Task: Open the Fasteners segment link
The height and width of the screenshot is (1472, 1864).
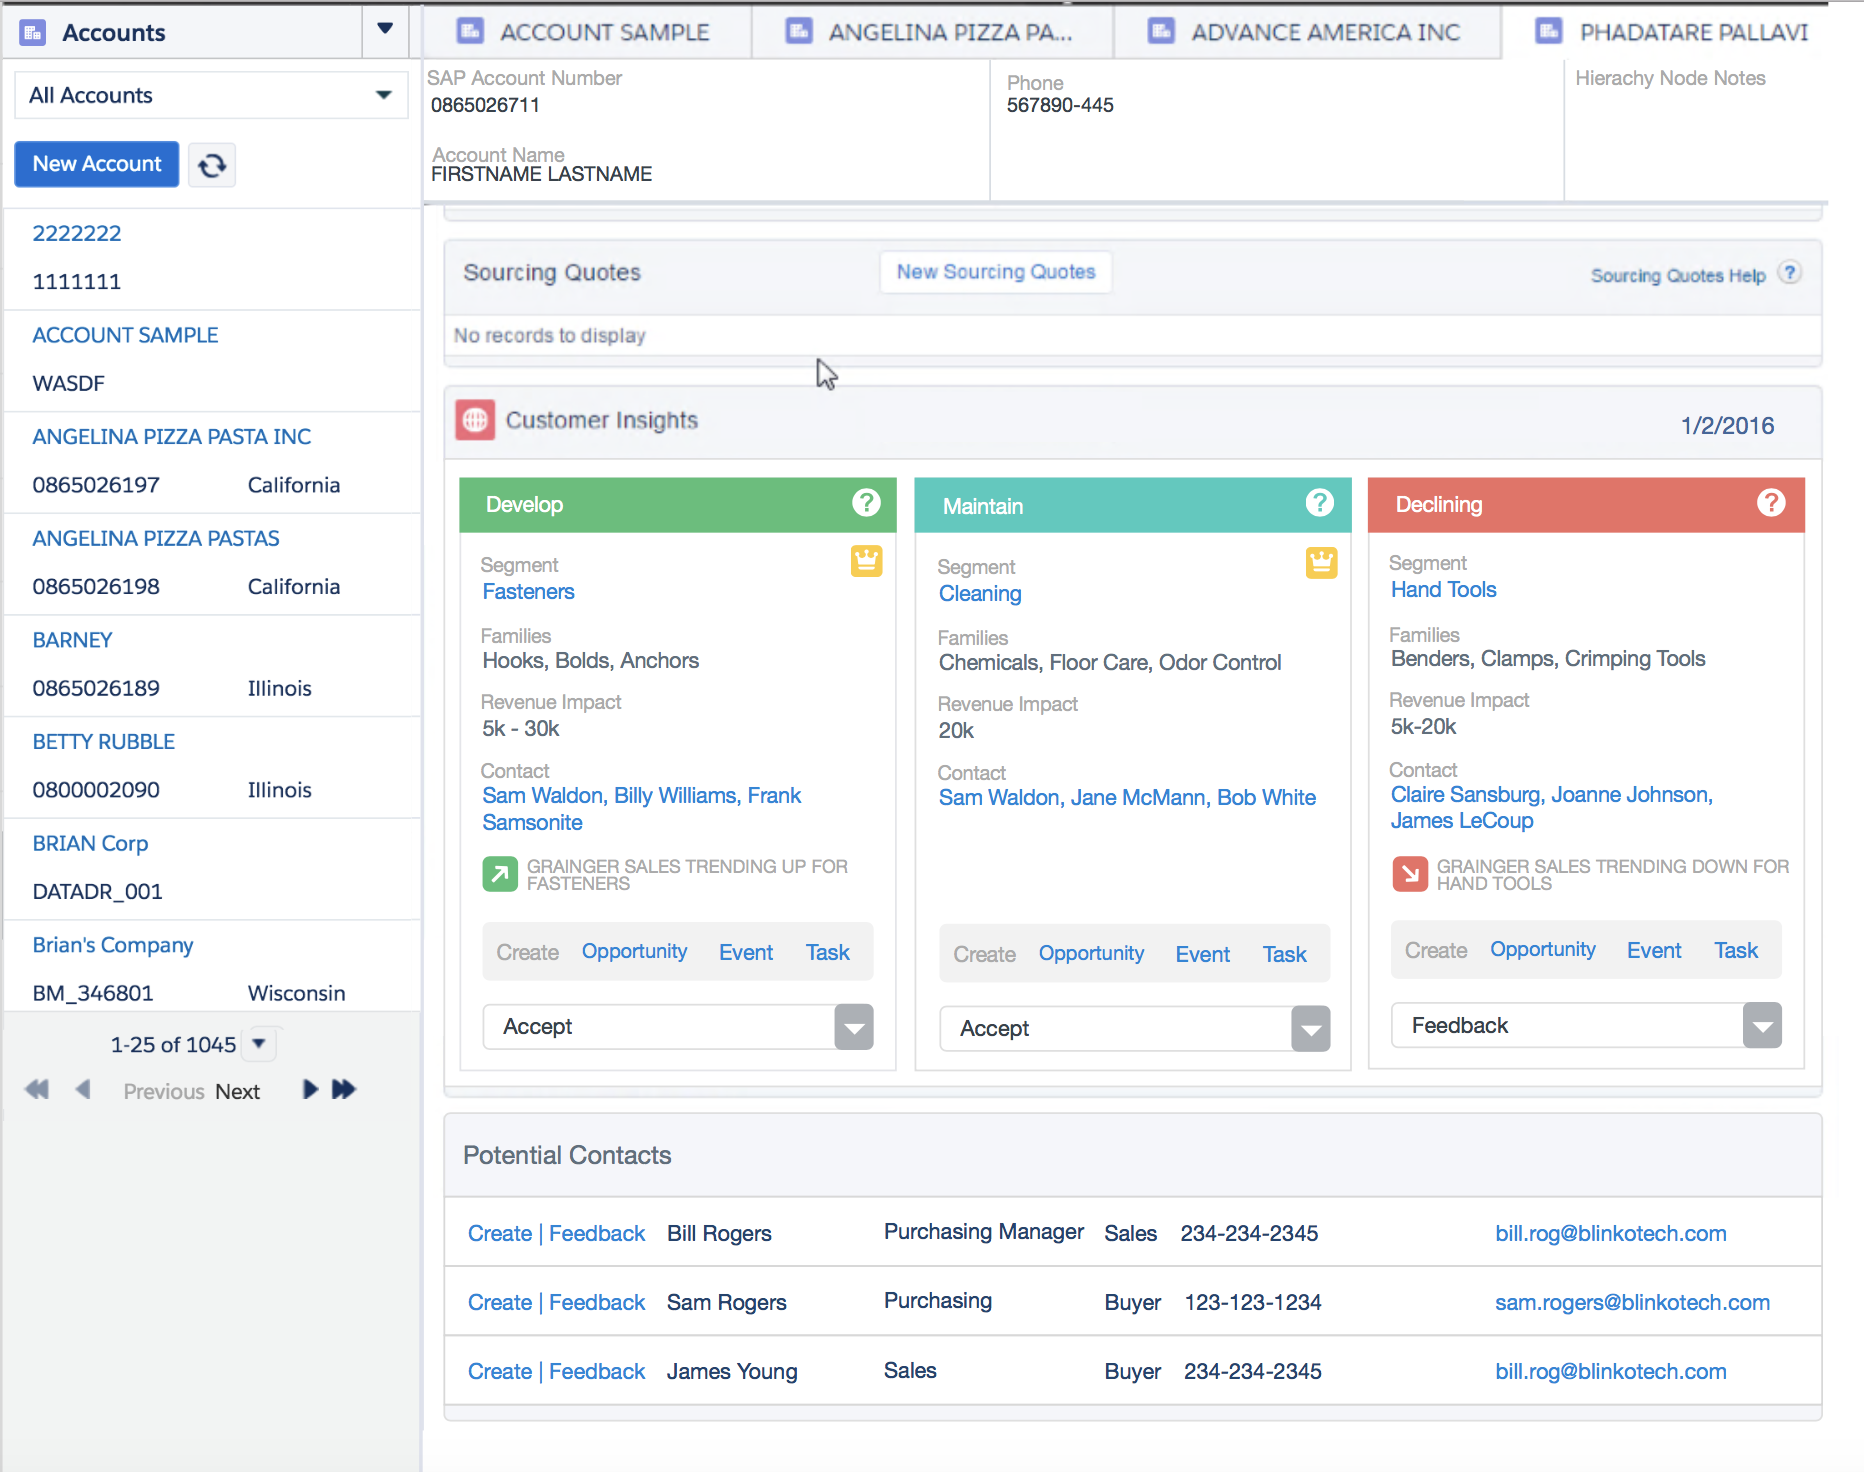Action: pyautogui.click(x=528, y=592)
